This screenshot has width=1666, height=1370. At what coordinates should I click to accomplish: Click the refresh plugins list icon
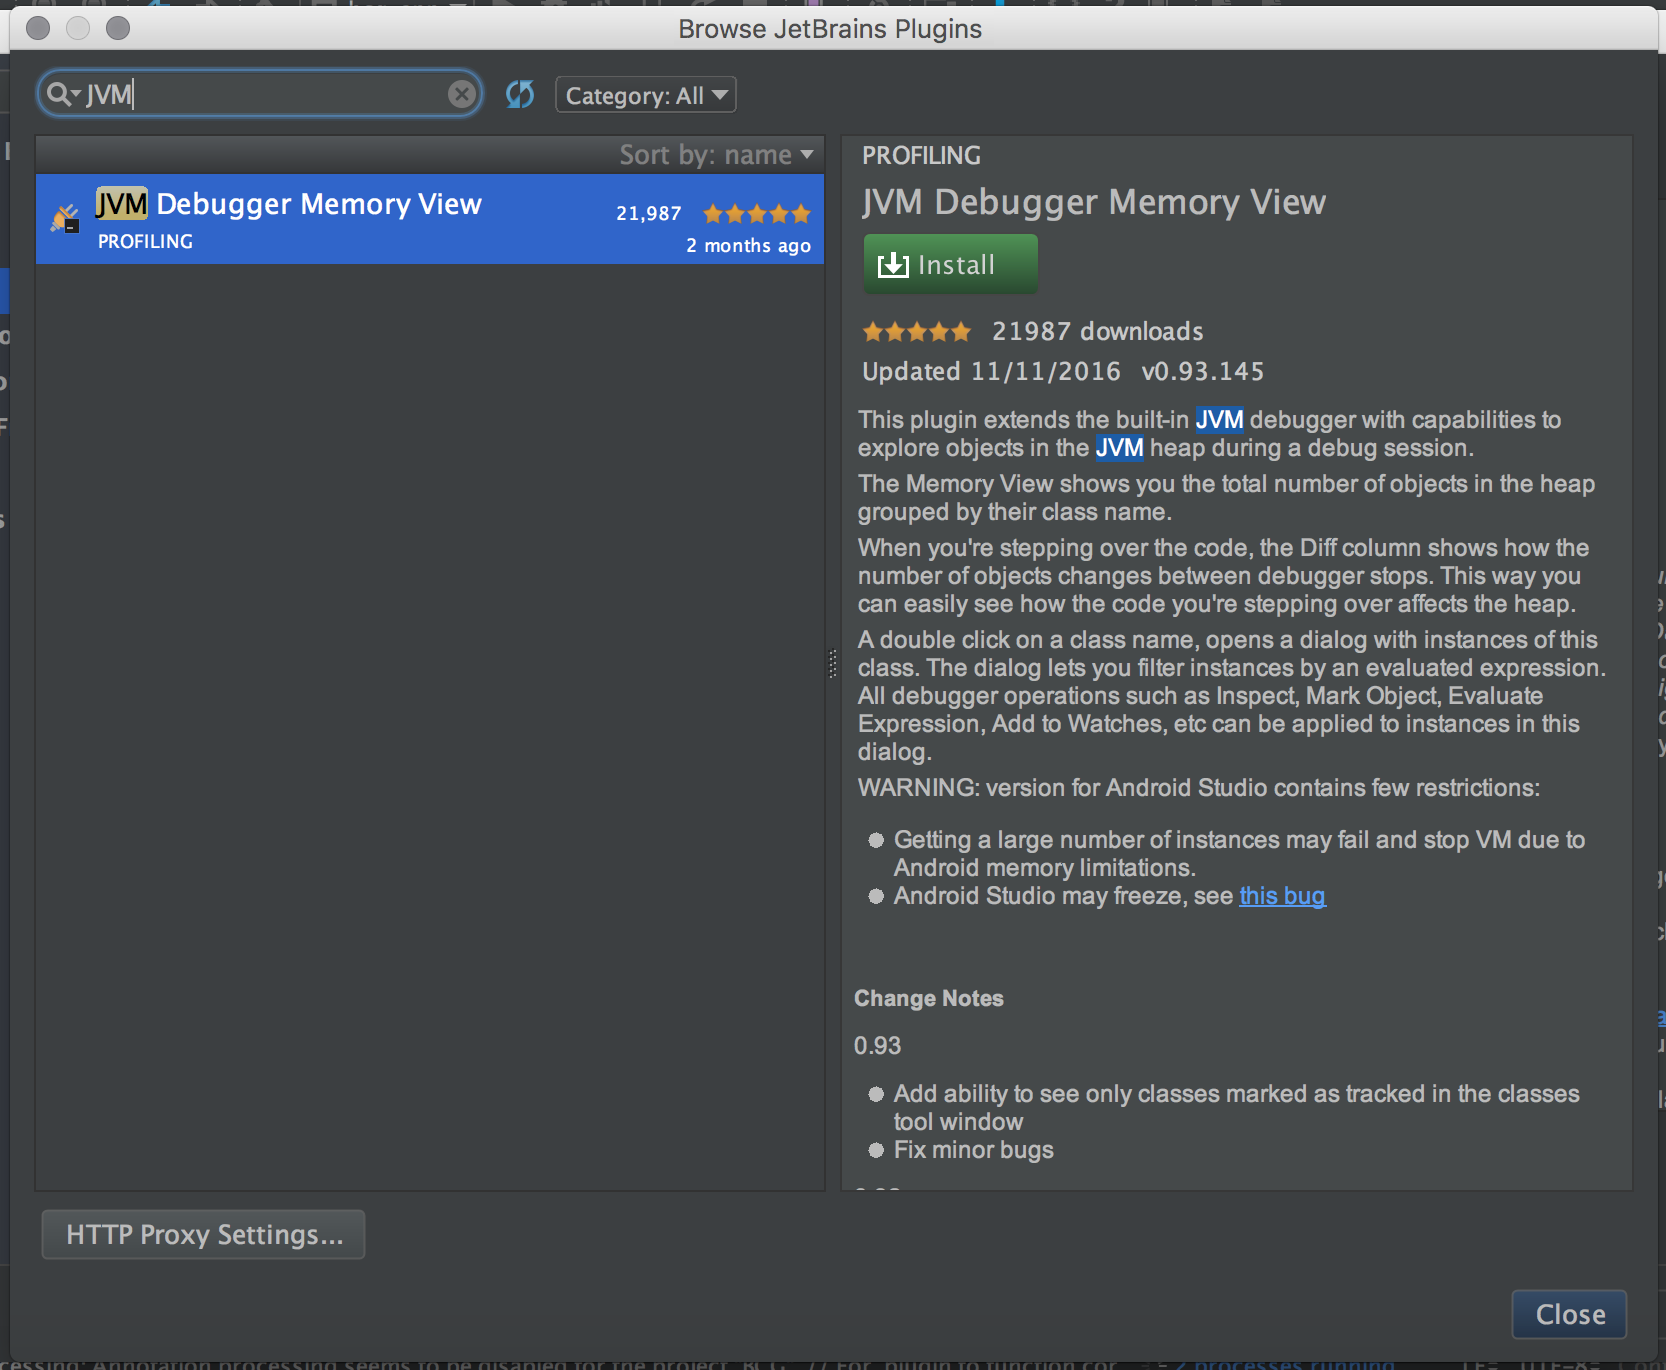coord(520,94)
